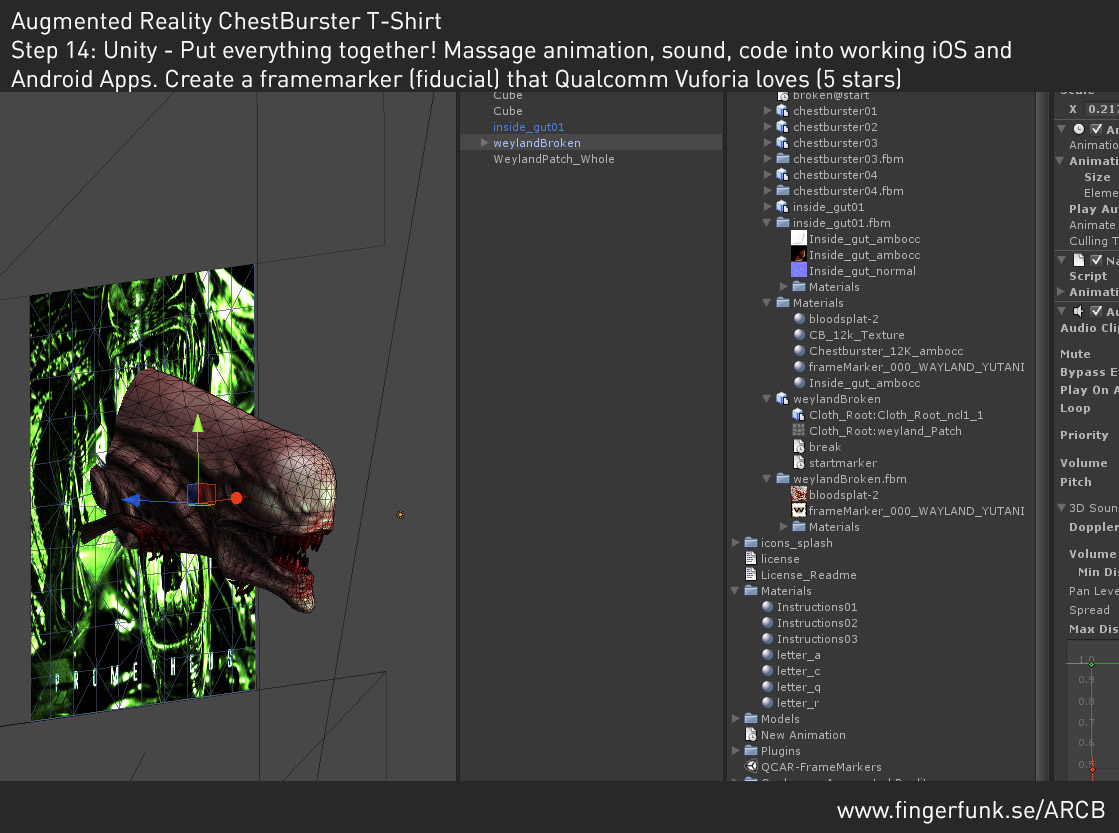Click the script component page icon

point(1079,260)
